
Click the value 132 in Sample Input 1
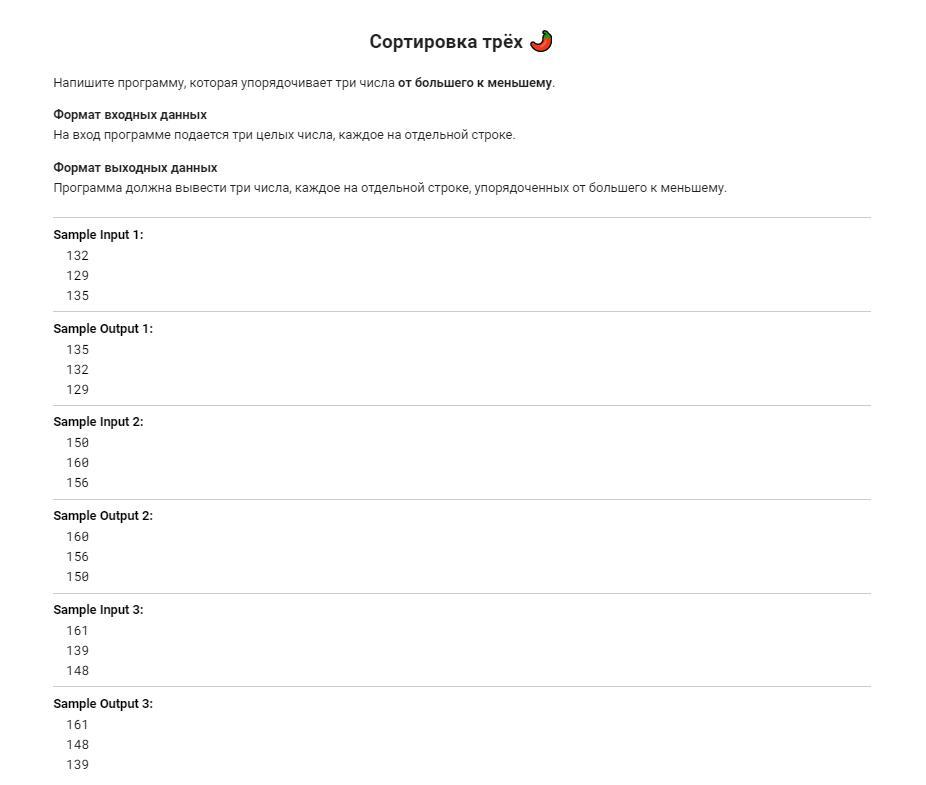(x=77, y=256)
